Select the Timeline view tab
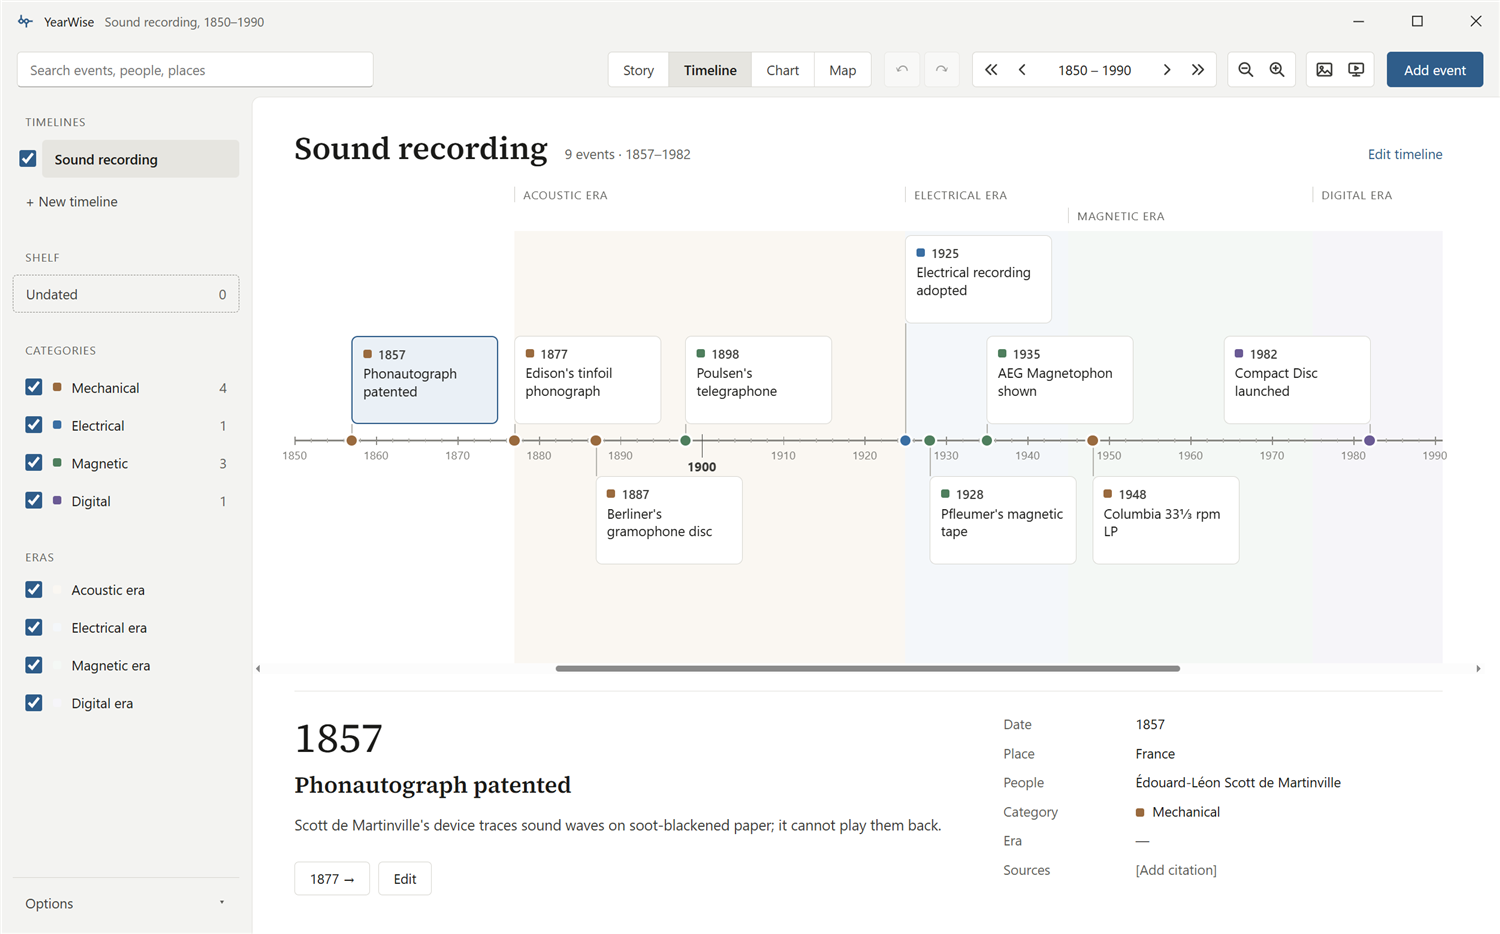1500x934 pixels. (x=710, y=70)
